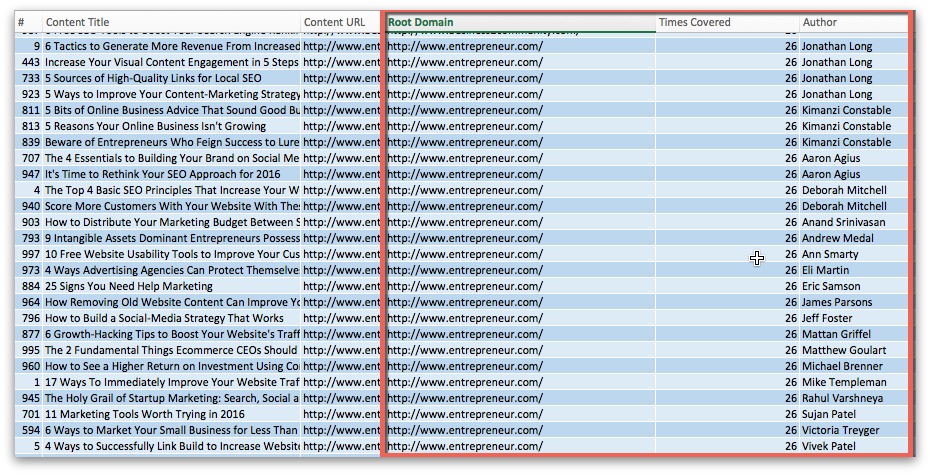This screenshot has width=930, height=475.
Task: Click the Author column header
Action: click(x=853, y=23)
